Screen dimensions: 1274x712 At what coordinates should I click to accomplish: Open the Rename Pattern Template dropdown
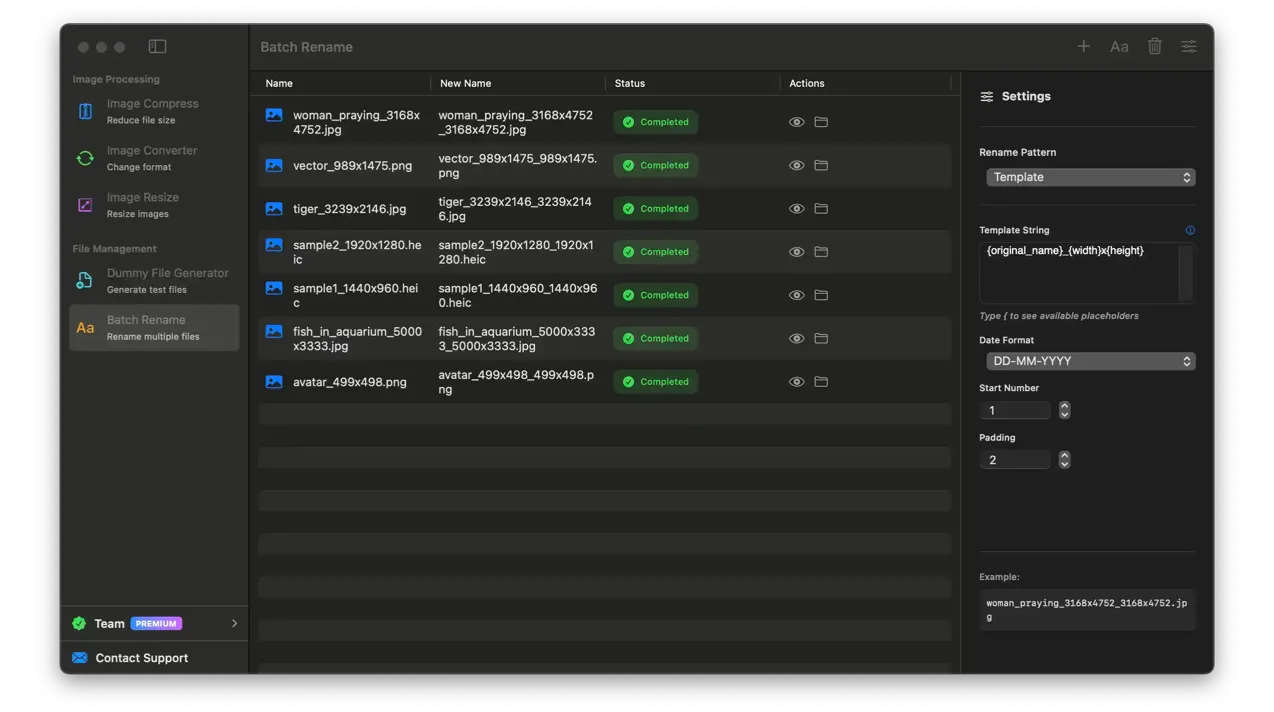pos(1090,177)
